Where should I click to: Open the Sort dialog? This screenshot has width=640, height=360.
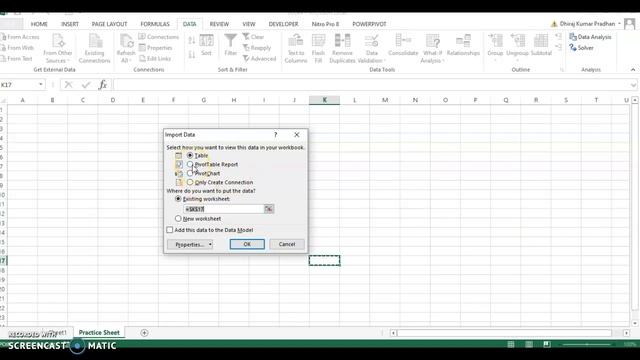point(207,45)
